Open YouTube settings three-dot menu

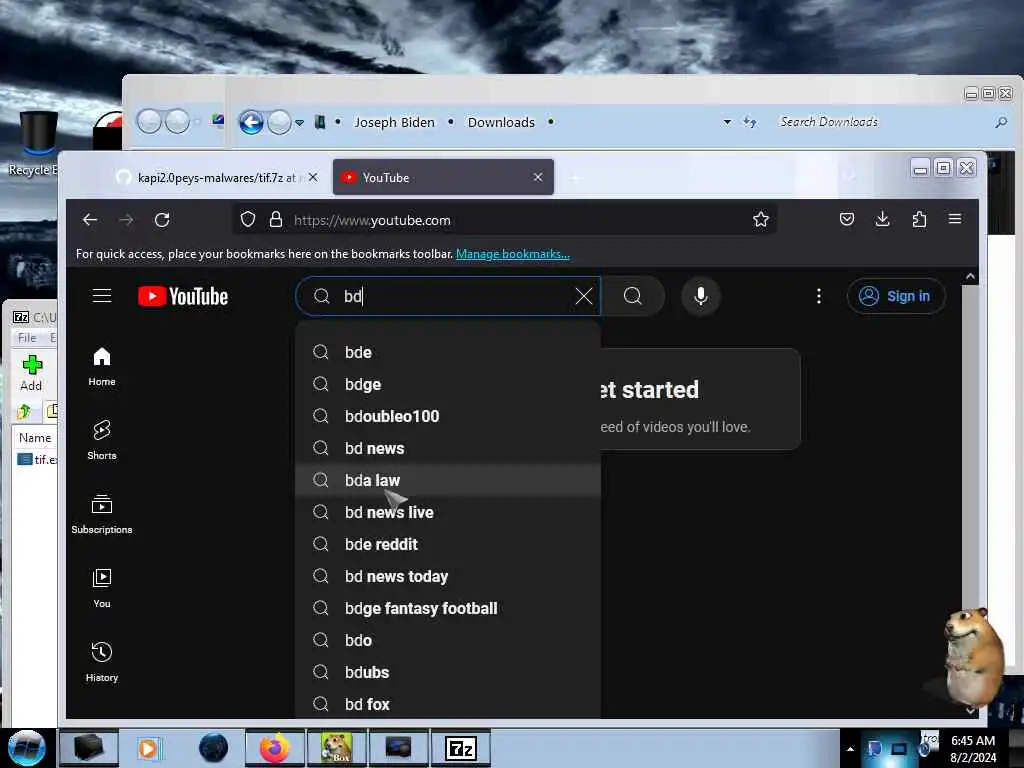pos(818,296)
